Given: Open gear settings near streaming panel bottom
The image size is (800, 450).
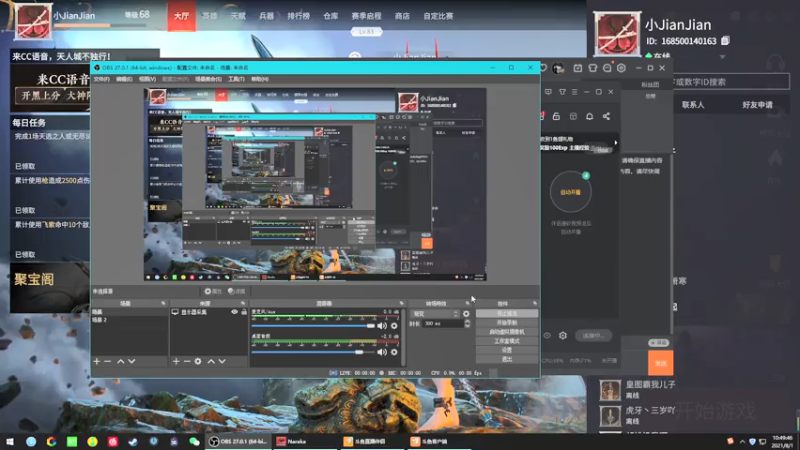Looking at the screenshot, I should click(563, 335).
